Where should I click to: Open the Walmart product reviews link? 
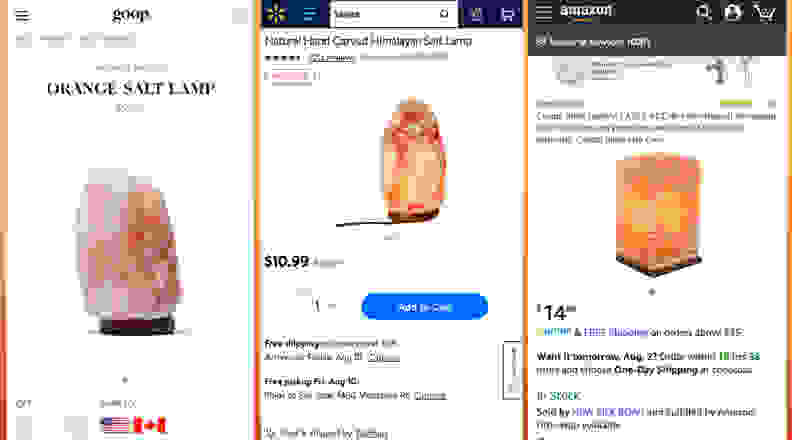(331, 58)
